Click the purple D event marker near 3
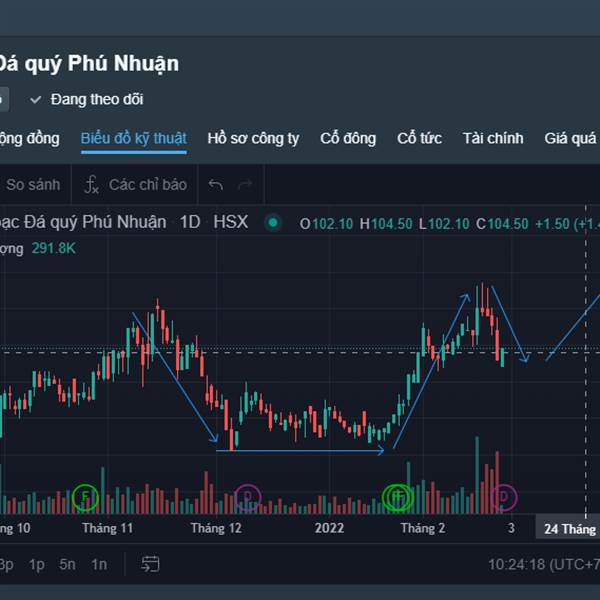The height and width of the screenshot is (600, 600). point(504,497)
